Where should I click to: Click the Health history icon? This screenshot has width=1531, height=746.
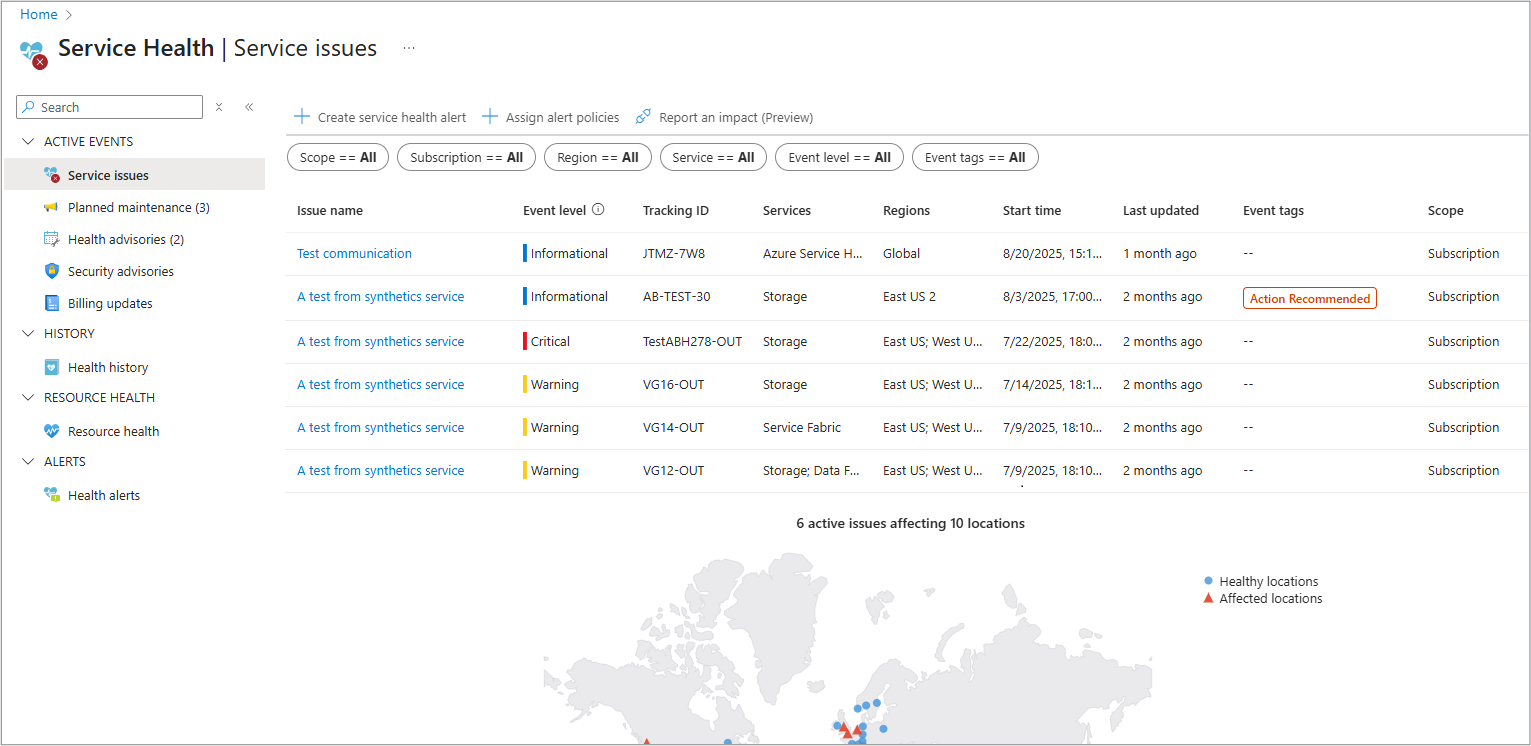click(x=52, y=367)
